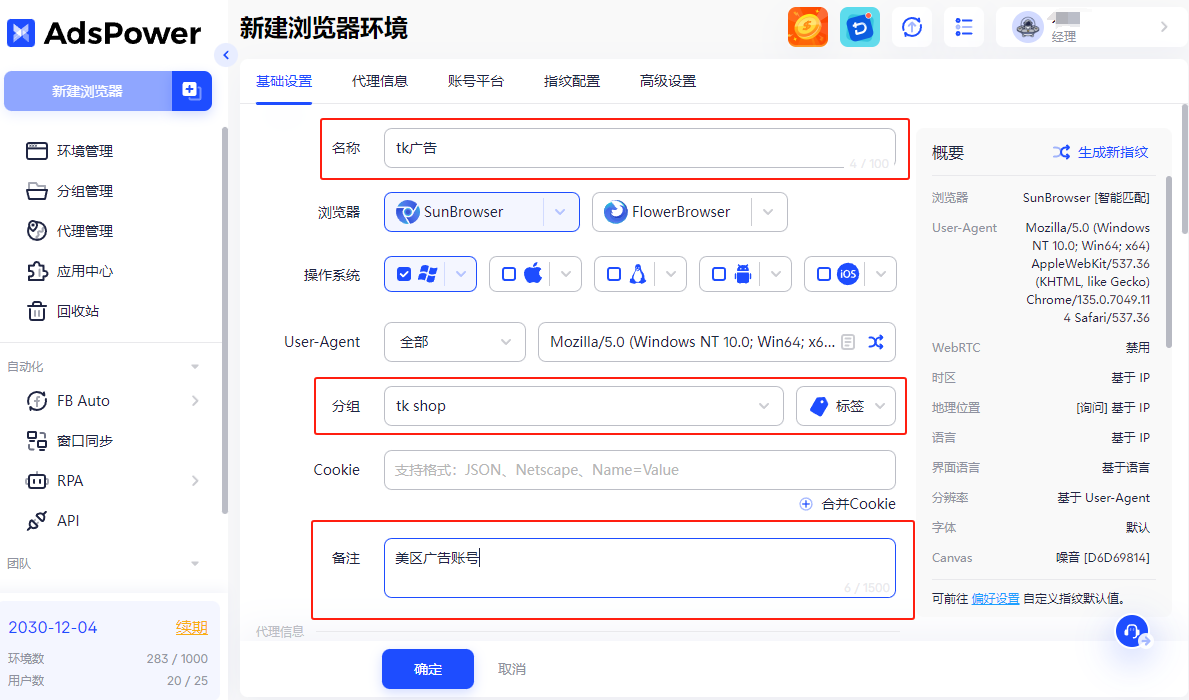The width and height of the screenshot is (1189, 700).
Task: Uncheck the Windows operating system checkbox
Action: pyautogui.click(x=404, y=274)
